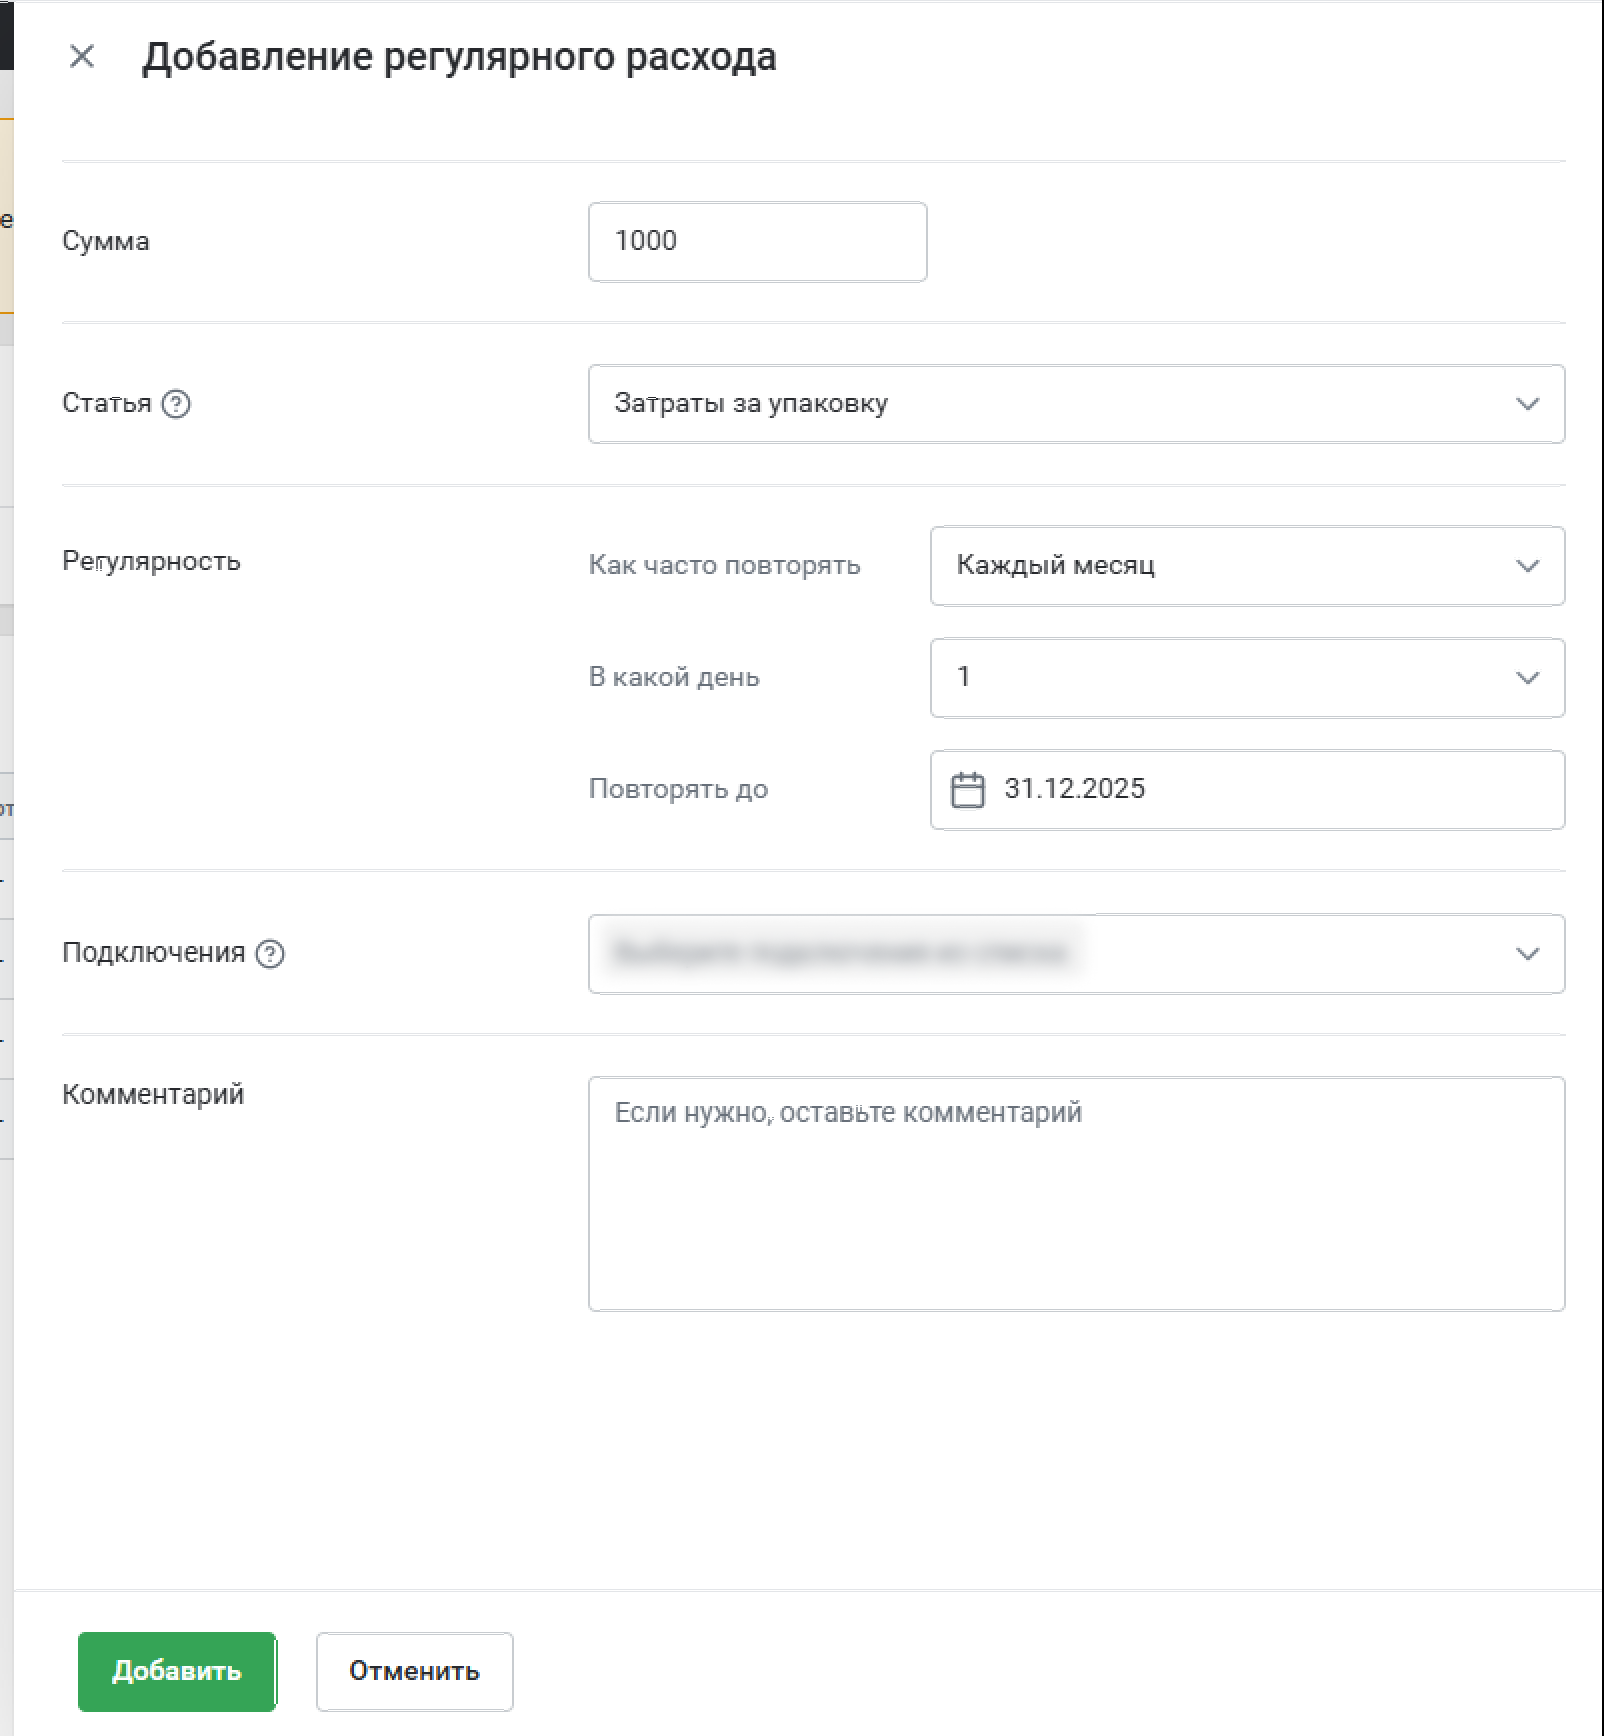Click the help icon next to Статья
Viewport: 1604px width, 1736px height.
coord(176,404)
